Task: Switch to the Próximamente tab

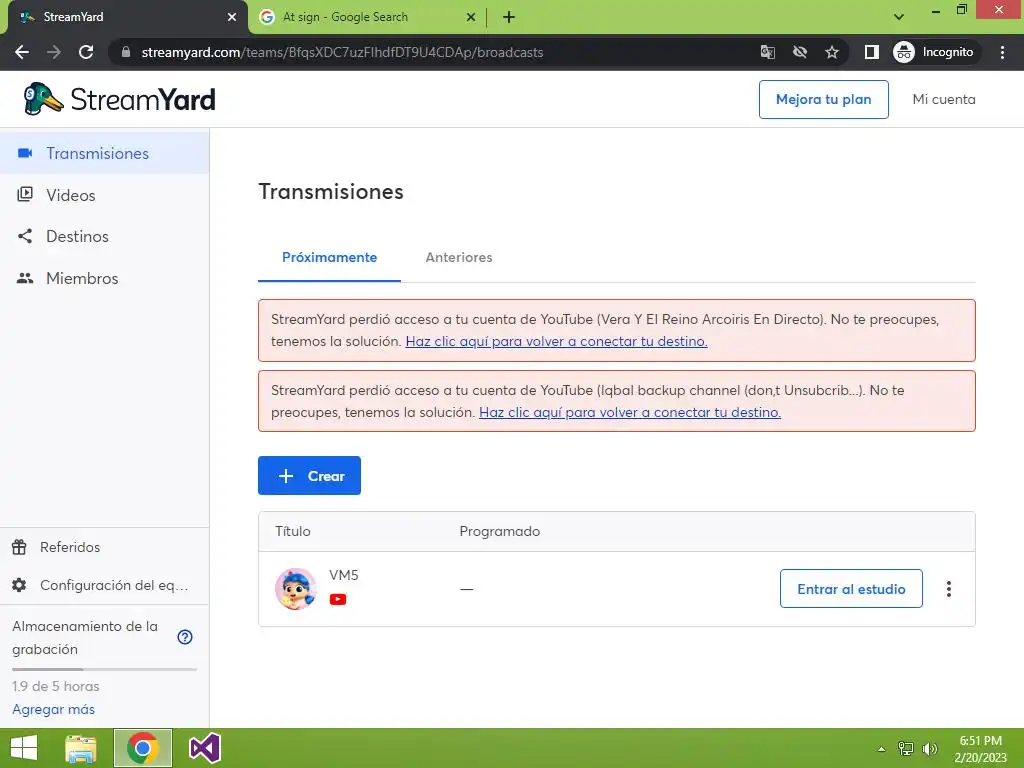Action: tap(329, 257)
